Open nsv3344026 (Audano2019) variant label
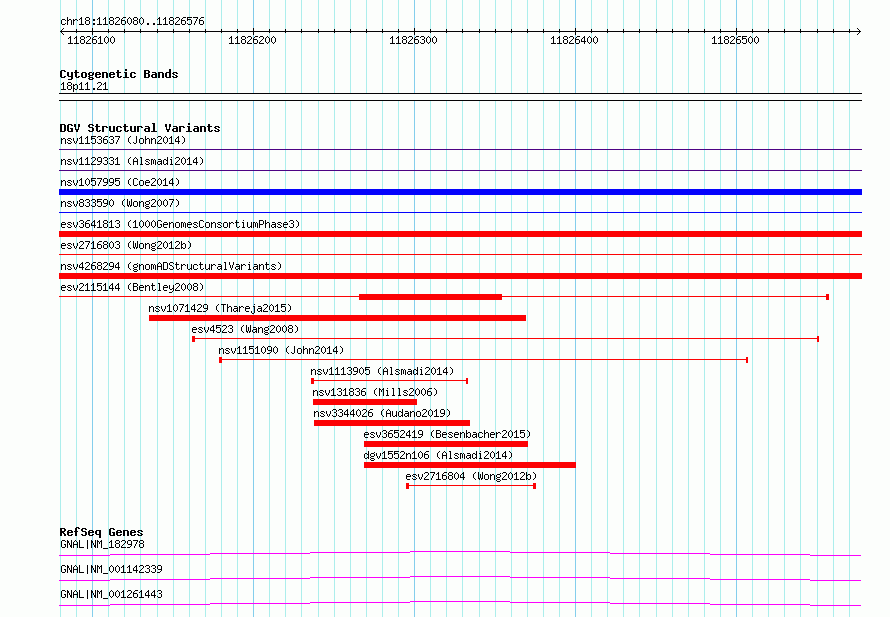 [382, 413]
